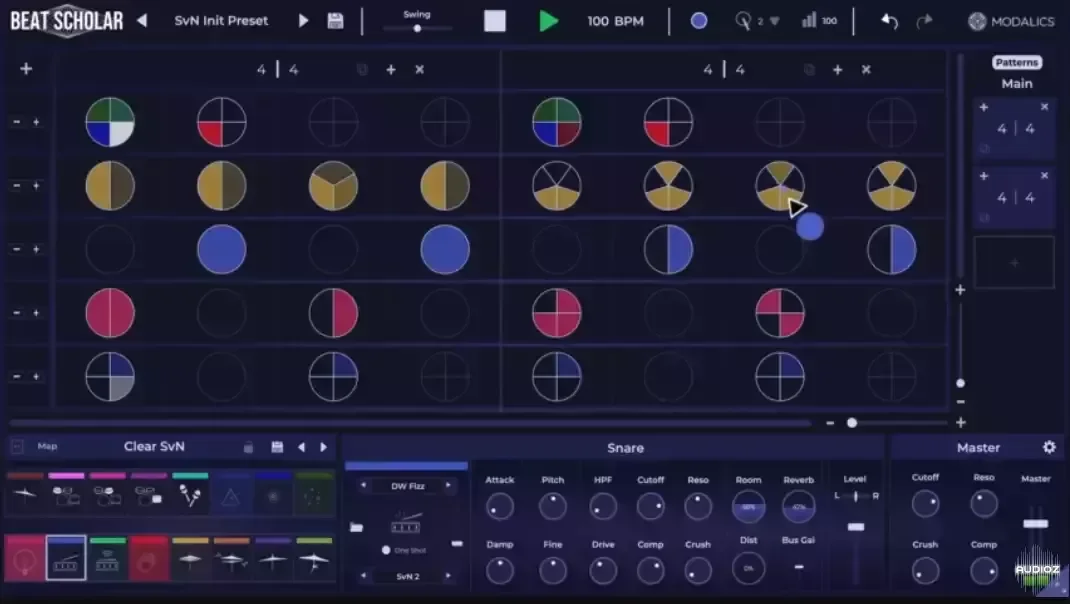Load the previous kit with the arrow beside Clear SvN
The image size is (1070, 604).
pos(302,447)
